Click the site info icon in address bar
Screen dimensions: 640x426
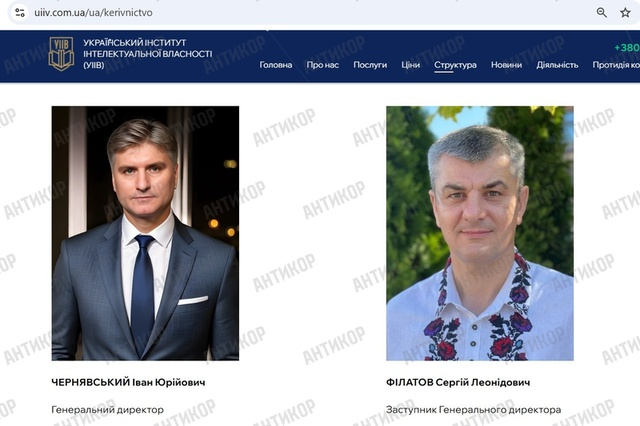[20, 13]
